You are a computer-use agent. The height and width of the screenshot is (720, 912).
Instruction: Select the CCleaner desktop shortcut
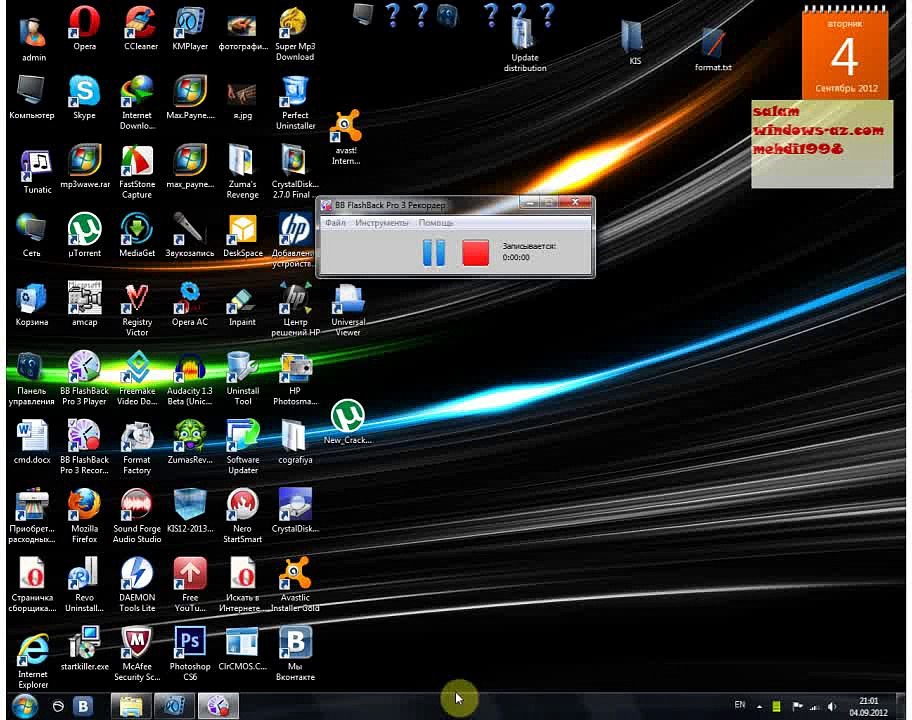tap(141, 28)
